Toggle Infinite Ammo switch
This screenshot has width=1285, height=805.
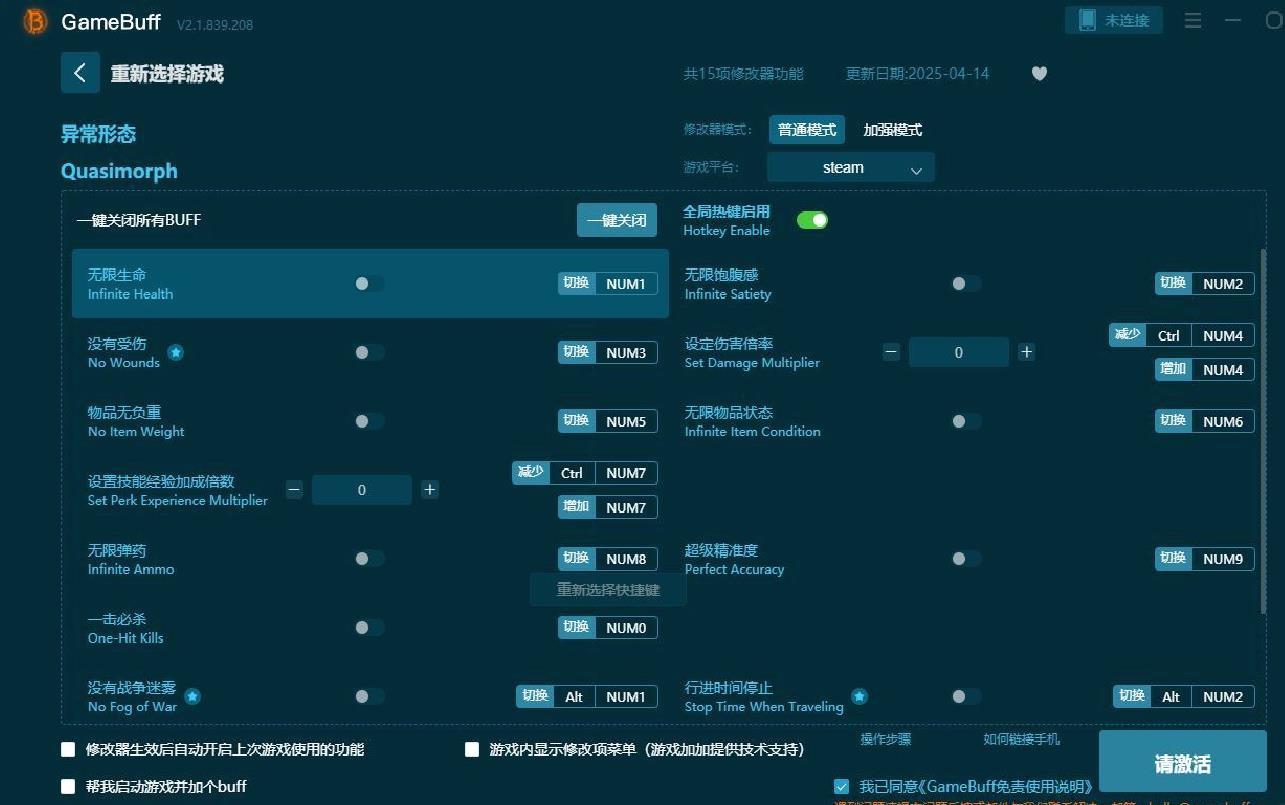tap(369, 558)
